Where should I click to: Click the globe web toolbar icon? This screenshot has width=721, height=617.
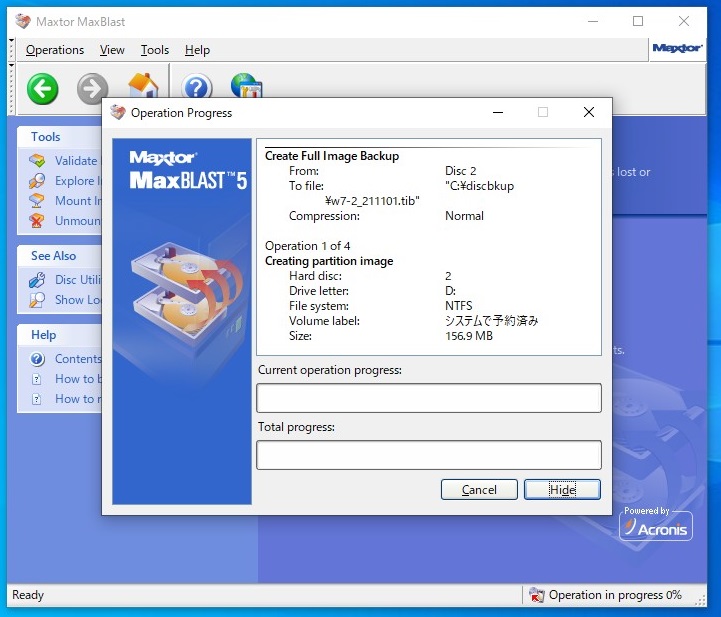[x=246, y=86]
